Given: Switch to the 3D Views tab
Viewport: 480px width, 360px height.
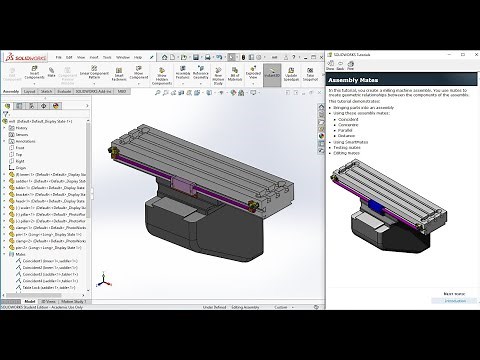Looking at the screenshot, I should (49, 301).
